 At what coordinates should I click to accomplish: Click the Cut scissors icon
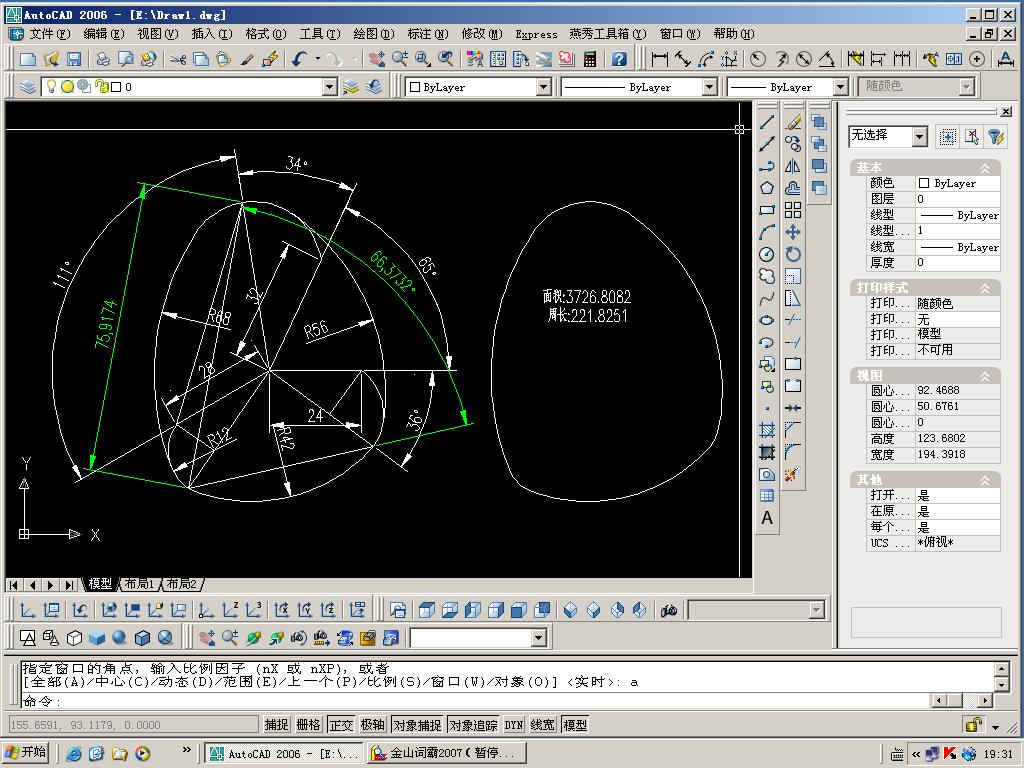(x=178, y=59)
